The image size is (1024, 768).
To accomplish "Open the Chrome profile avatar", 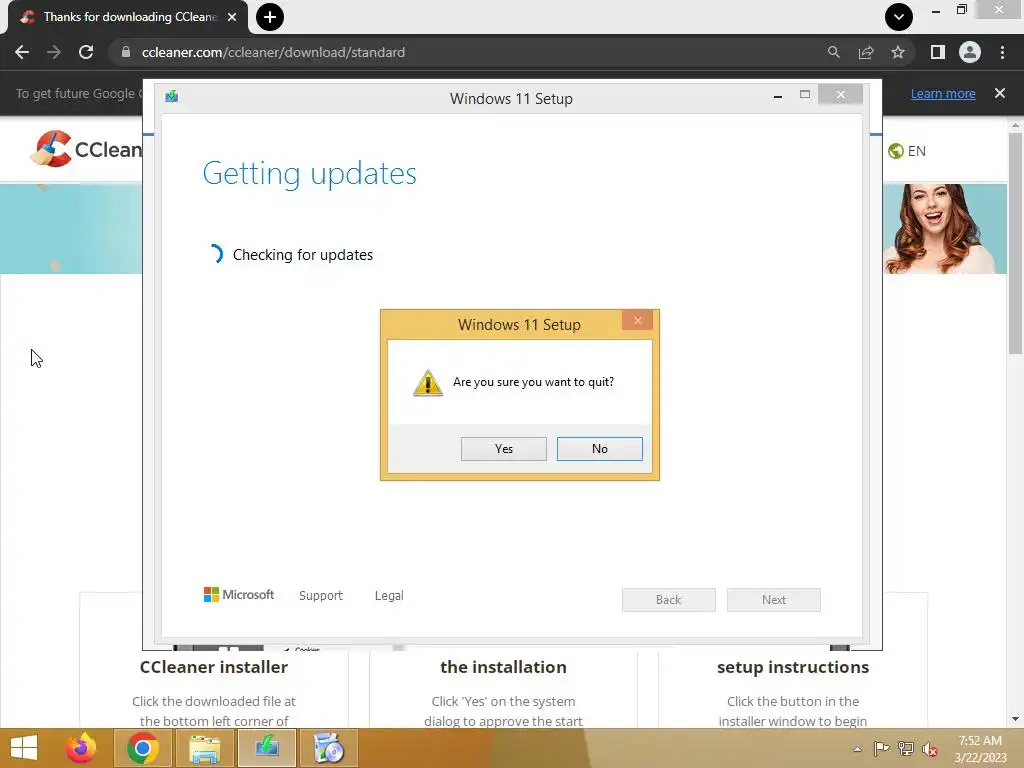I will tap(970, 52).
